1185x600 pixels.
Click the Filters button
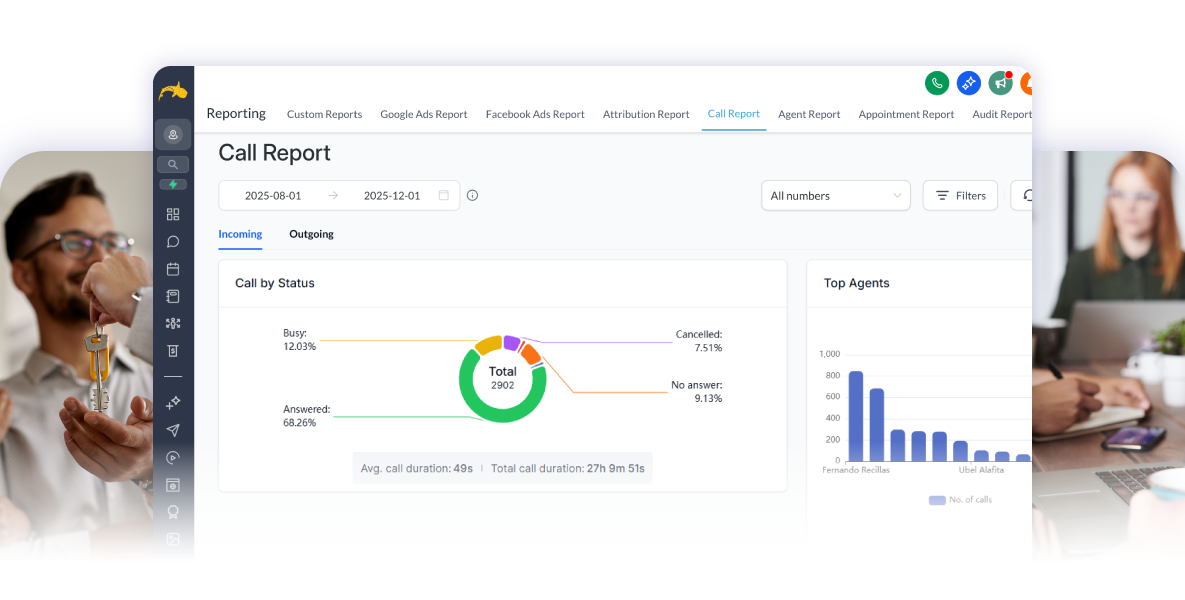(x=960, y=196)
